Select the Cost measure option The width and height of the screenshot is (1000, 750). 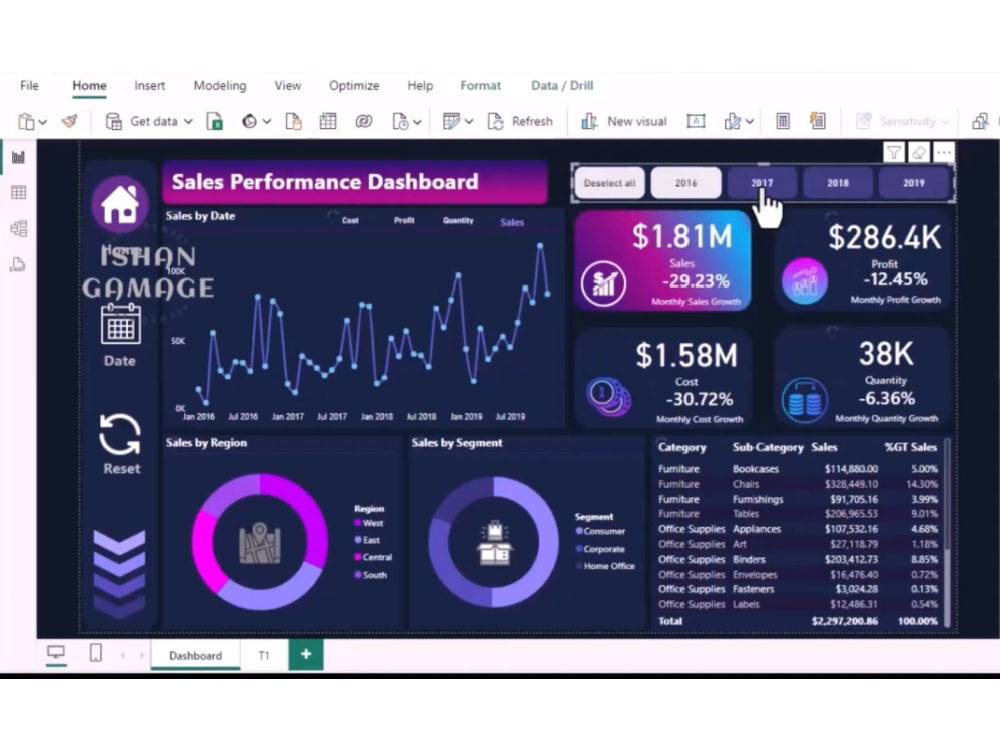[350, 221]
